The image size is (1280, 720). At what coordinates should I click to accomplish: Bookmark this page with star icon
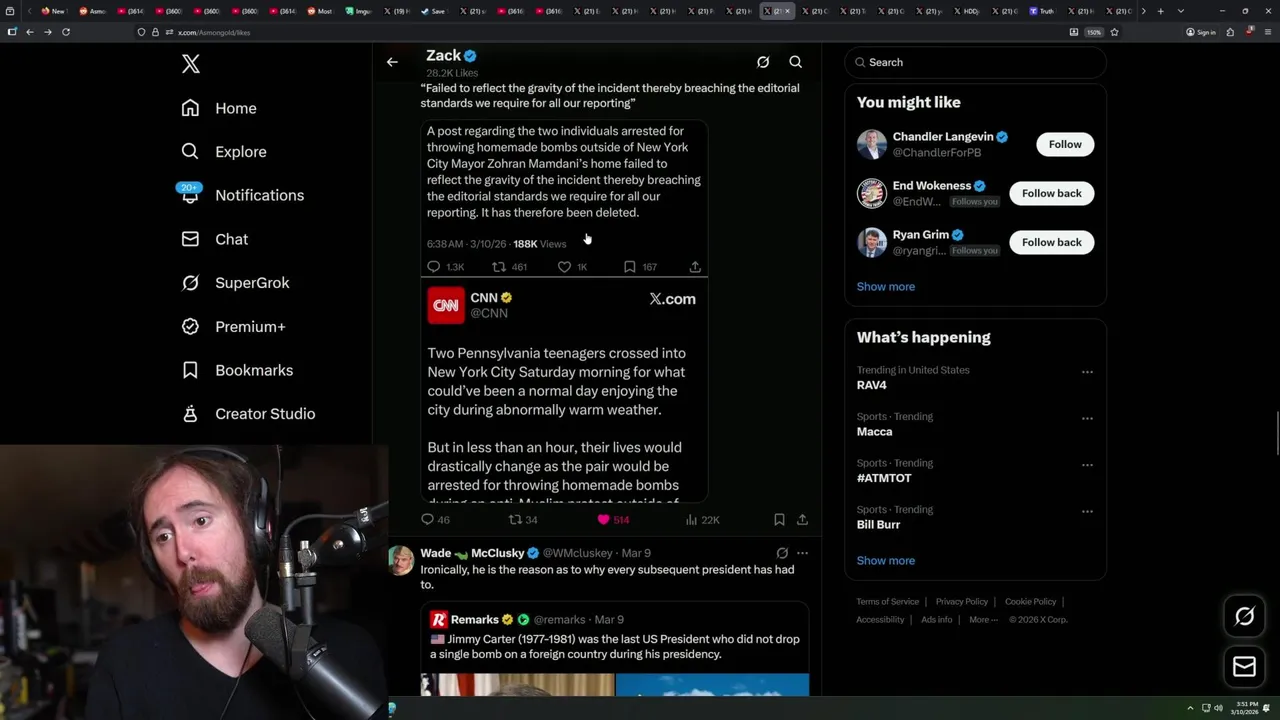point(1114,32)
